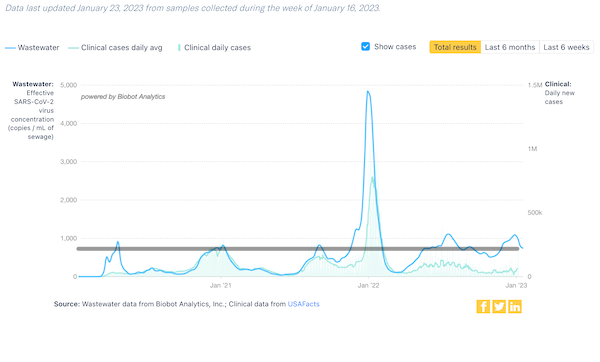Toggle Wastewater series in legend
600x362 pixels.
(x=32, y=48)
